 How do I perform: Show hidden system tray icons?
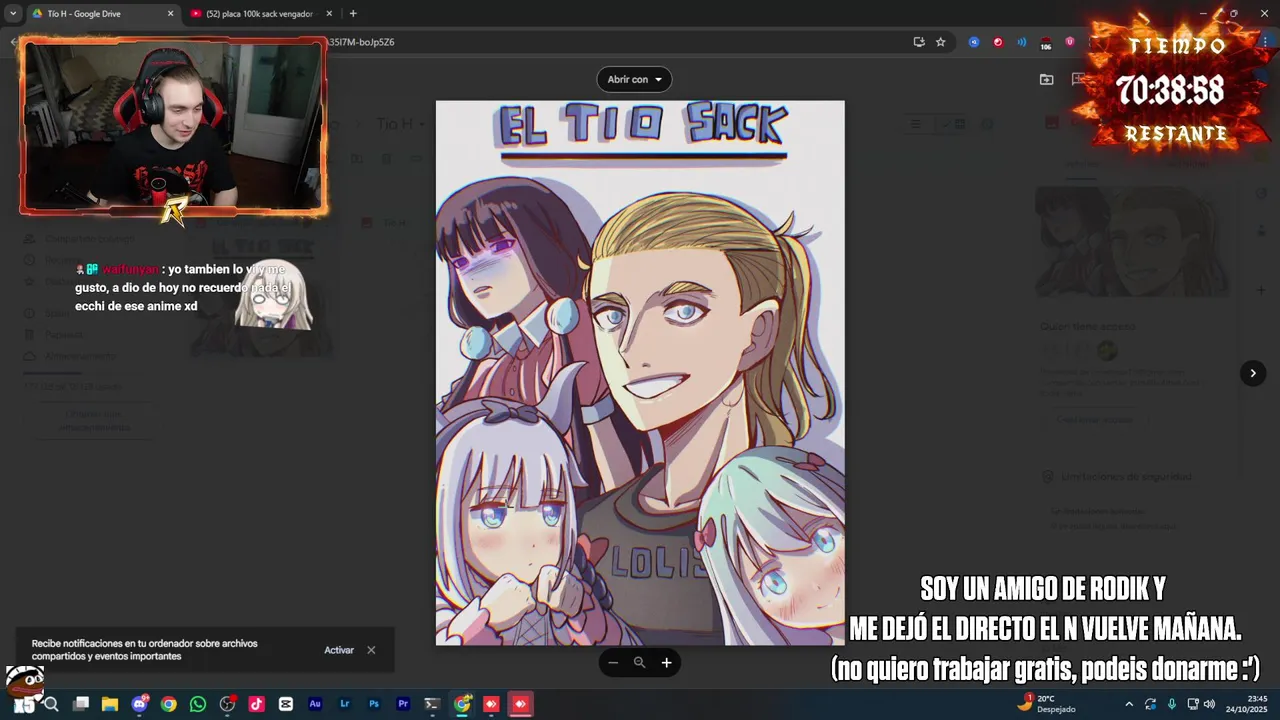1129,704
